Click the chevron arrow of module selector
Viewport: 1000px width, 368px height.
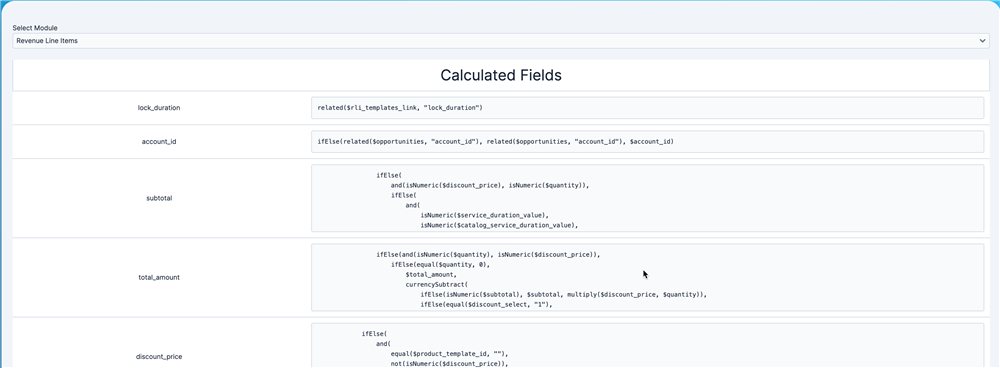pos(982,41)
